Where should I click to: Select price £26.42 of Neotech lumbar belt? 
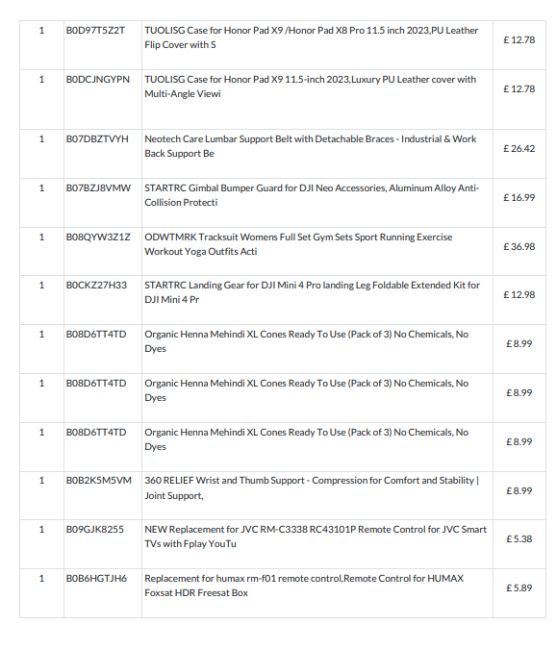[519, 148]
